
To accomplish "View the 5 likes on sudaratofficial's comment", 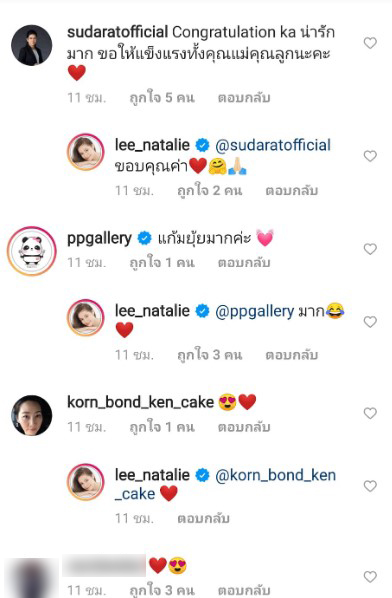I will tap(162, 98).
